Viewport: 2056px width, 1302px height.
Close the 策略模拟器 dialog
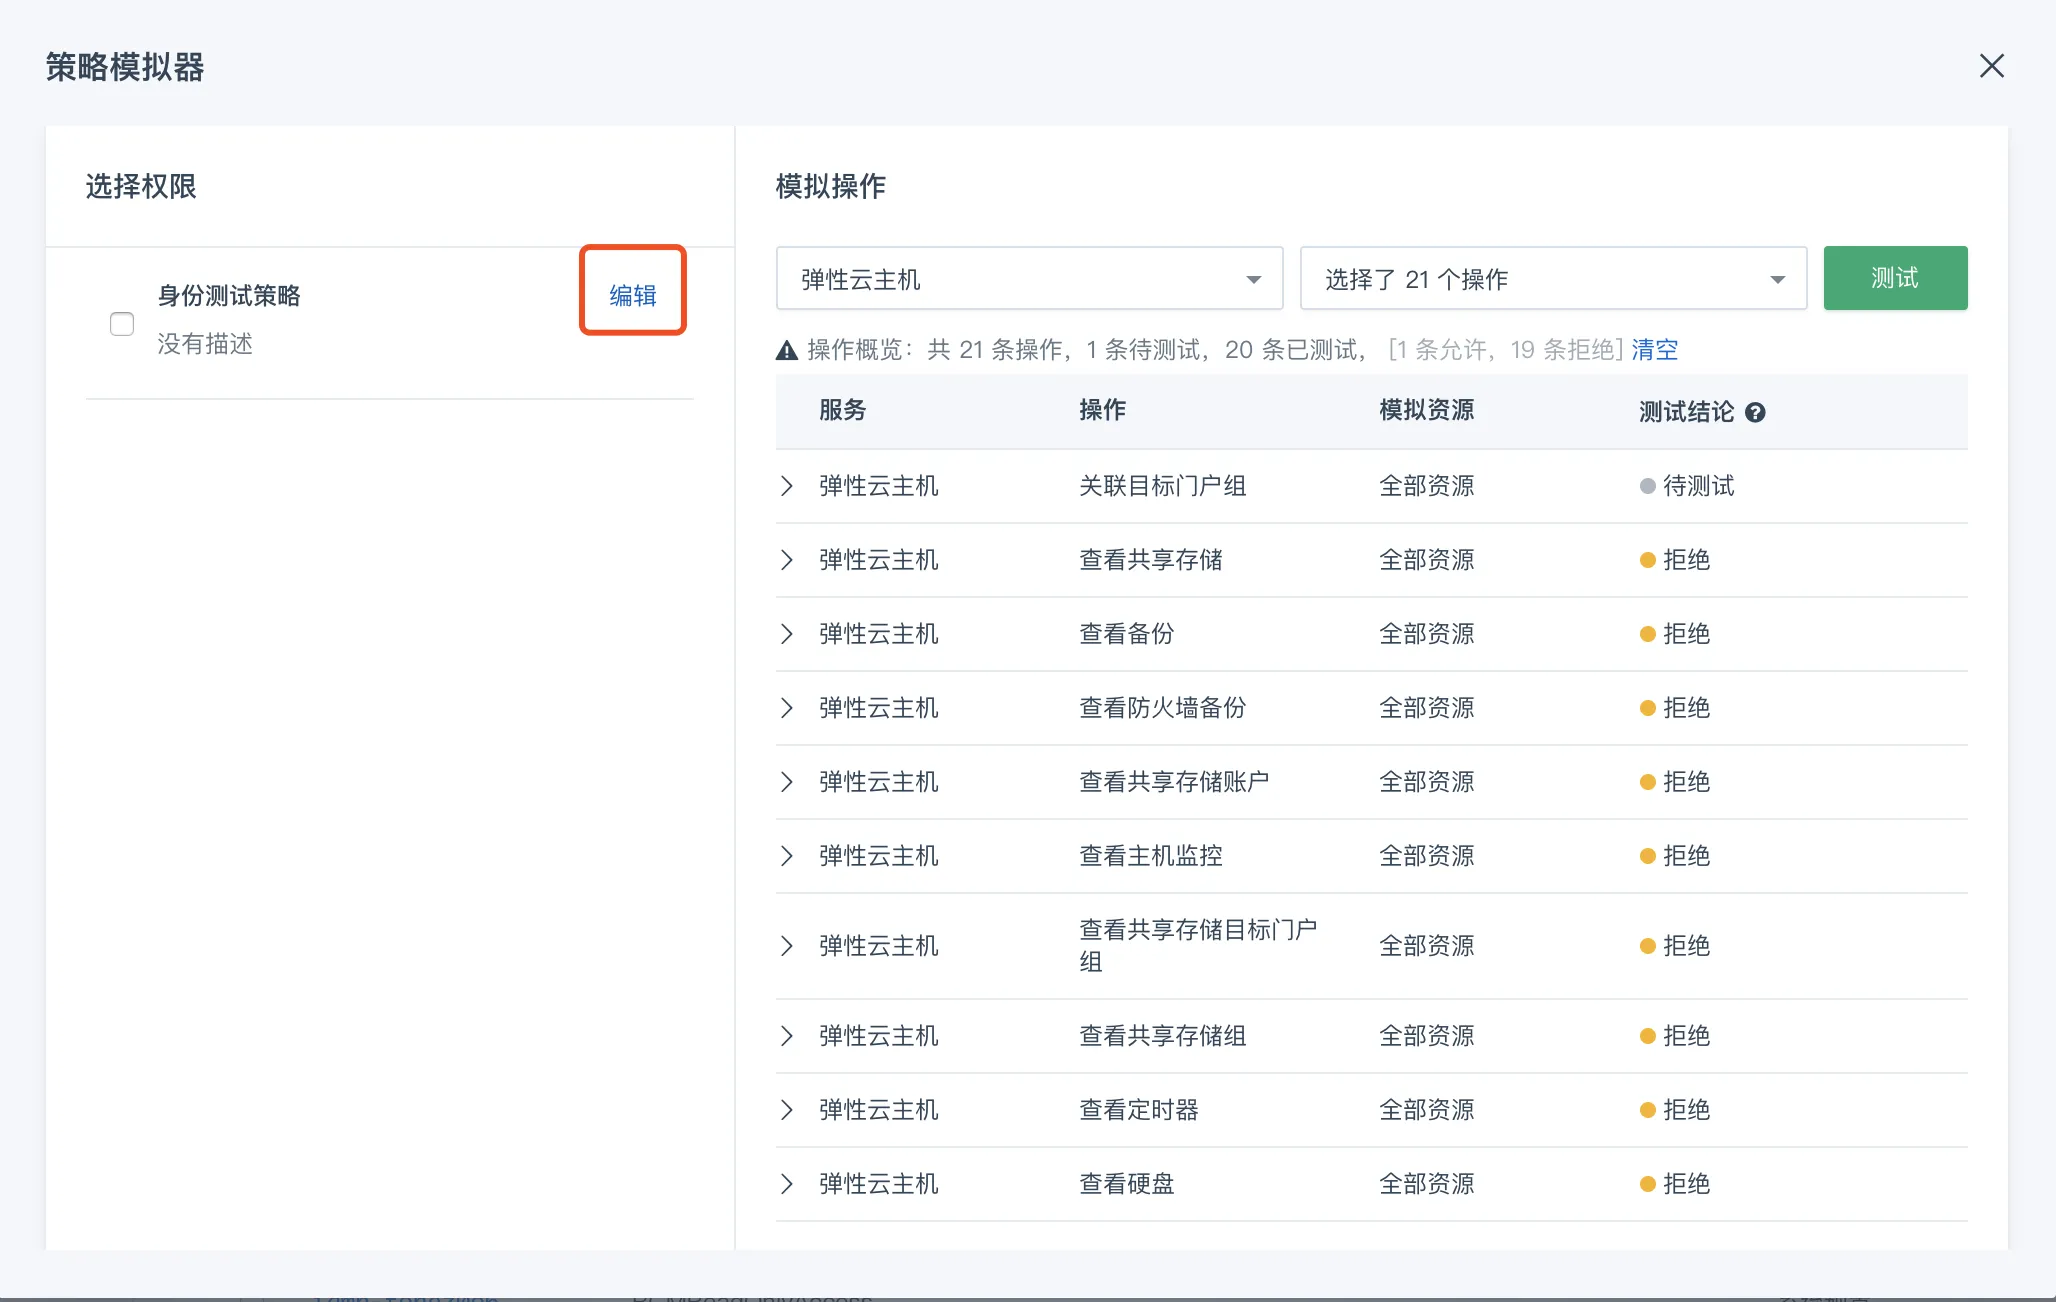pos(1991,66)
